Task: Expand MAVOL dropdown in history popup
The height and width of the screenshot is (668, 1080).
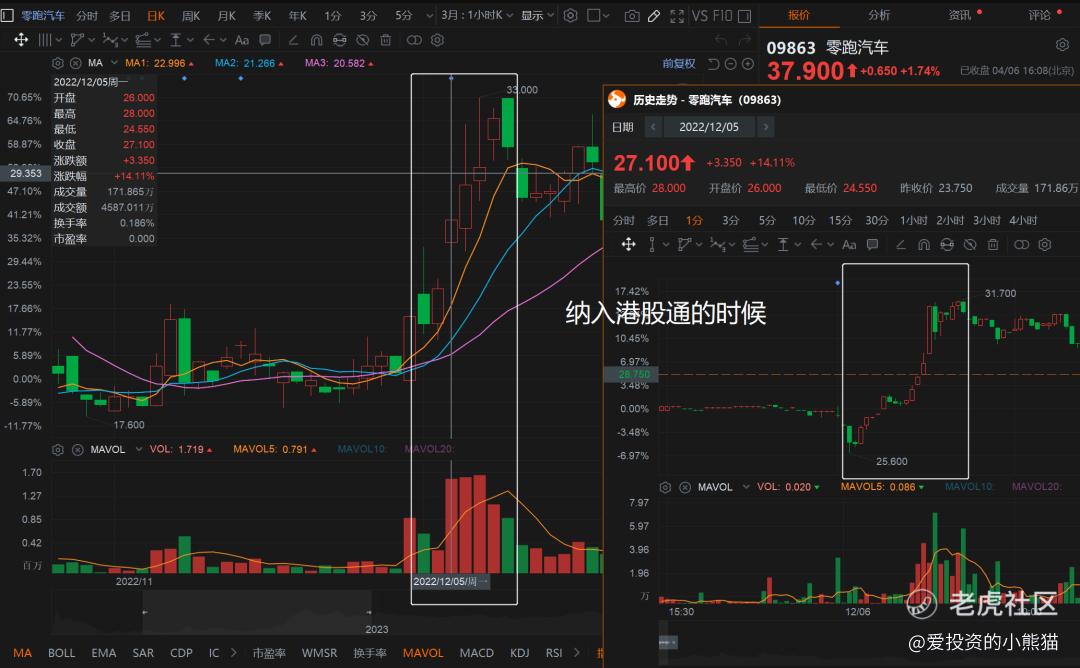Action: 746,487
